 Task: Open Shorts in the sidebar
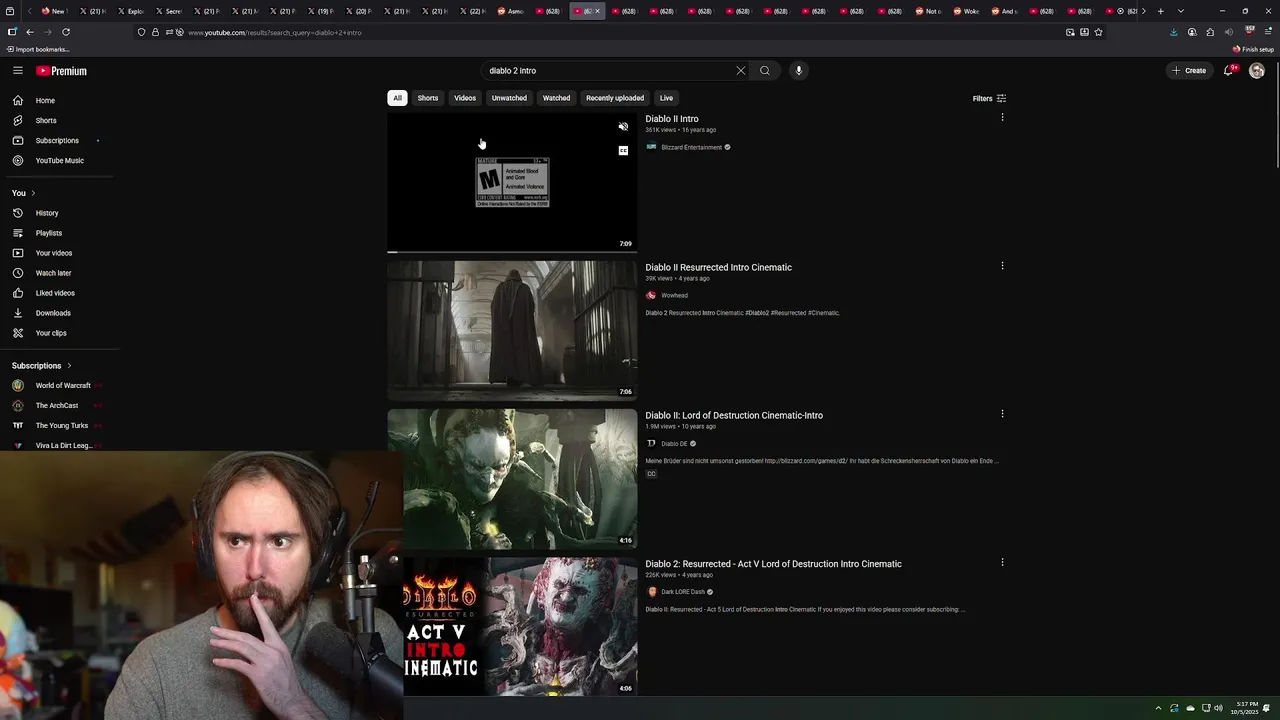point(46,120)
